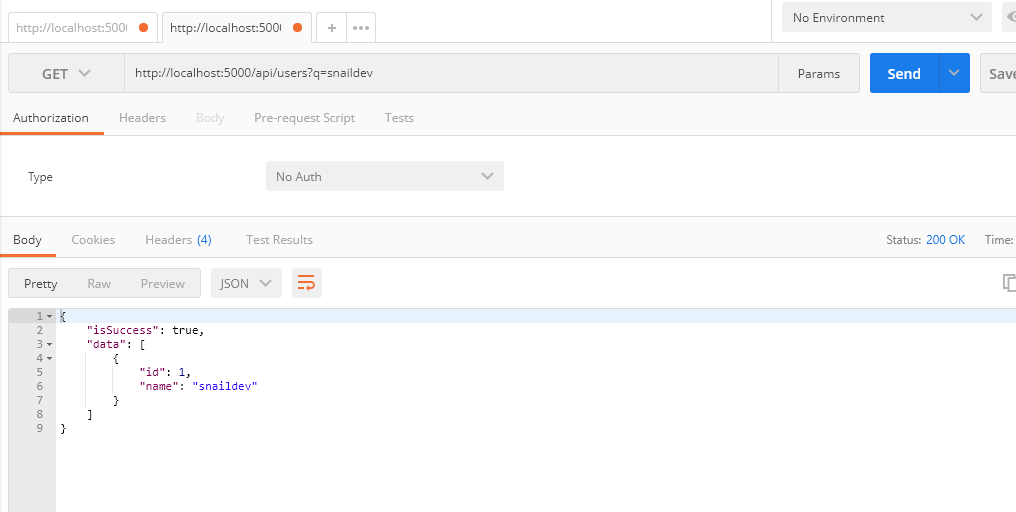Click line number 9 in response gutter

pyautogui.click(x=40, y=428)
